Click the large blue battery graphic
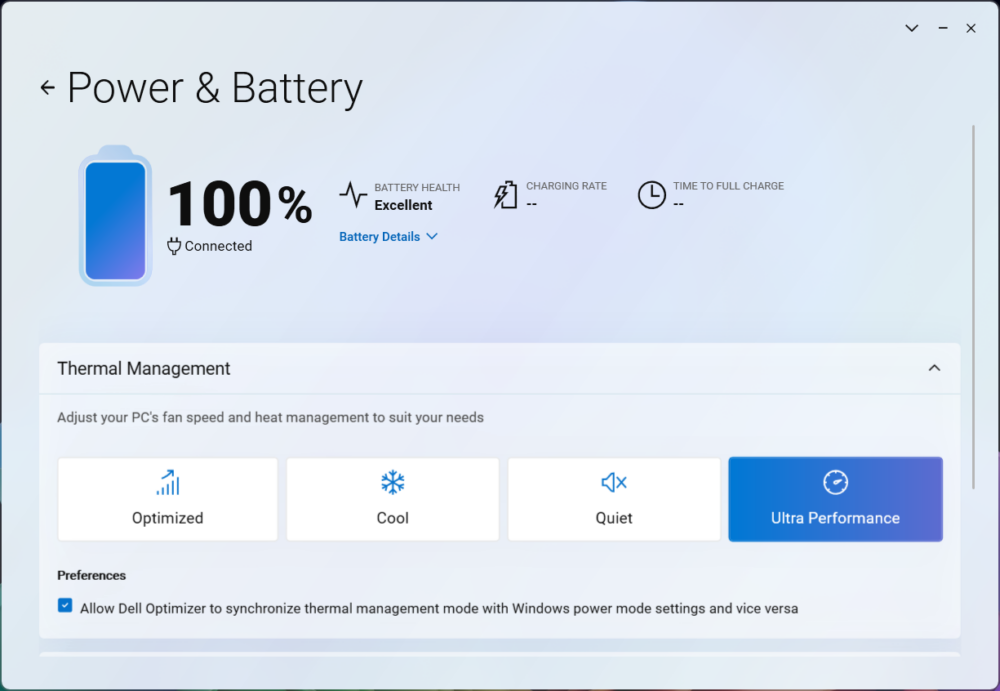1000x691 pixels. (x=115, y=219)
